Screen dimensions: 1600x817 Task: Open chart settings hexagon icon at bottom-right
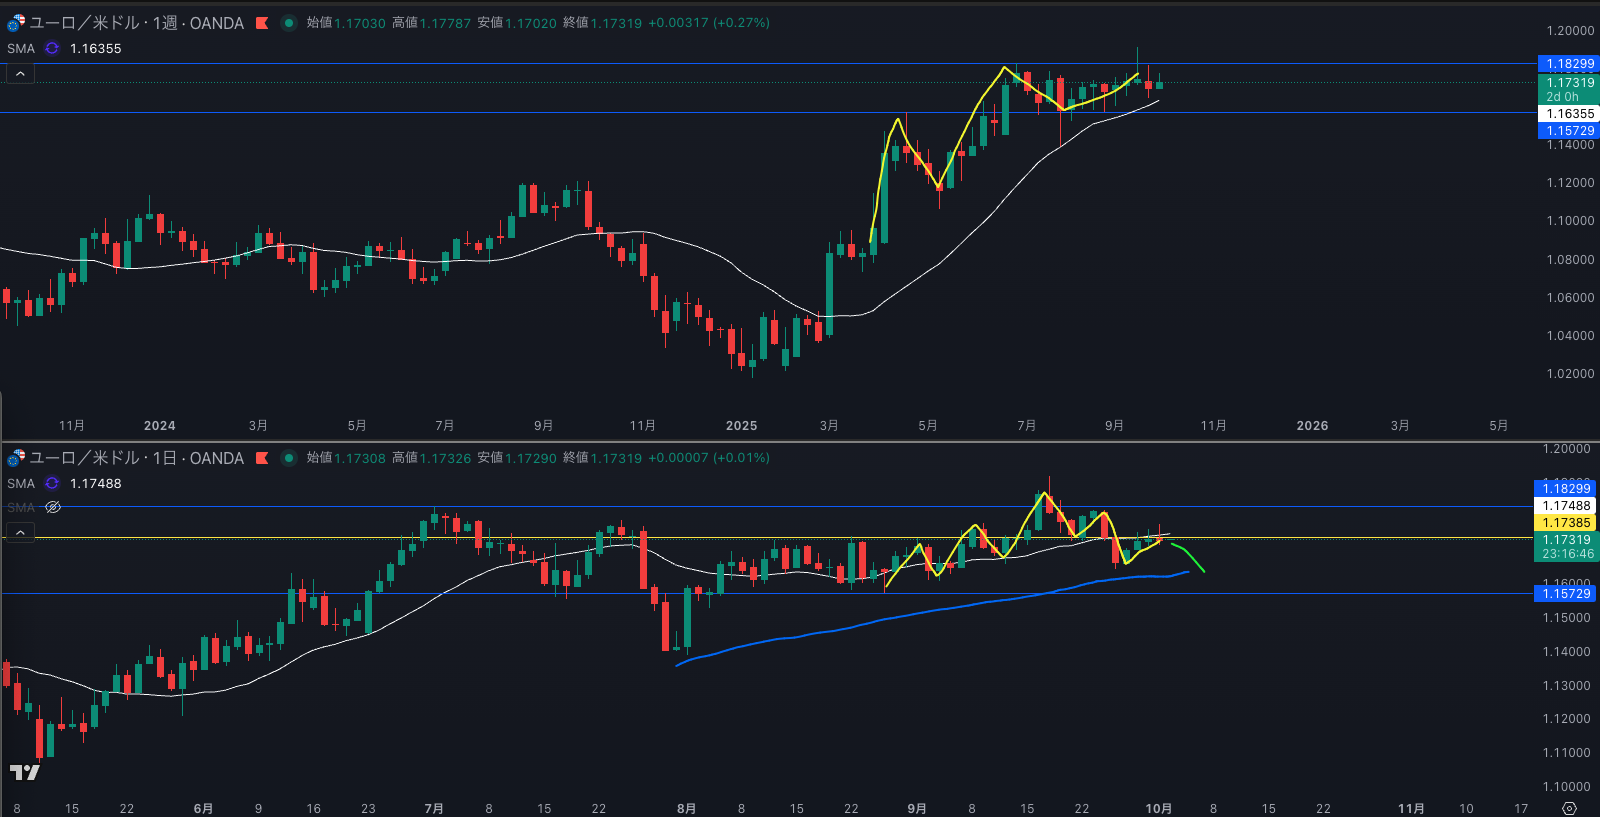(x=1569, y=808)
